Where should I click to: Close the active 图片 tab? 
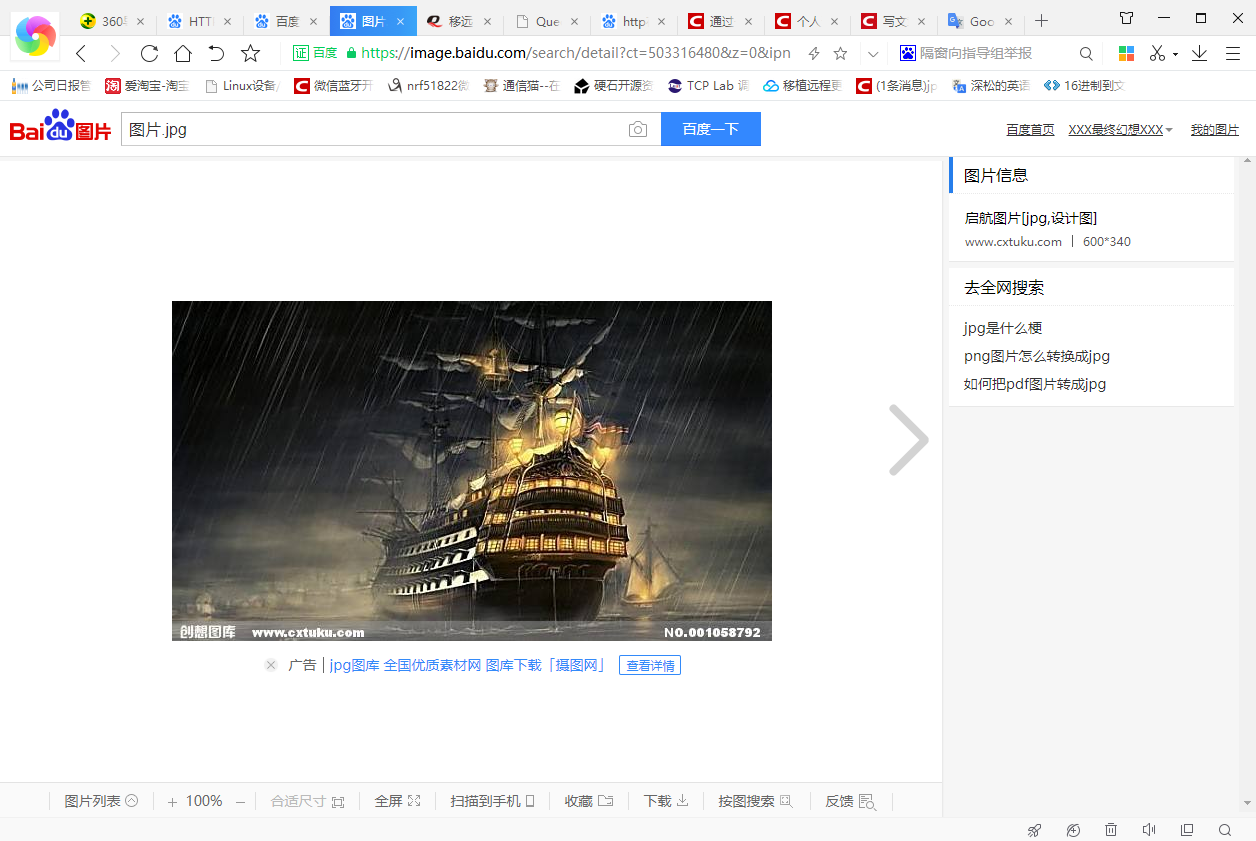(401, 21)
